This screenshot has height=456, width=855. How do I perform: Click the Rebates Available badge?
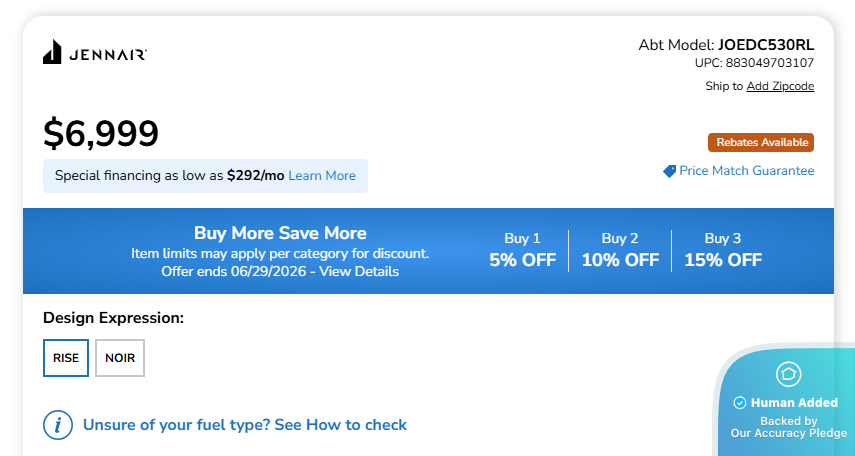(761, 143)
